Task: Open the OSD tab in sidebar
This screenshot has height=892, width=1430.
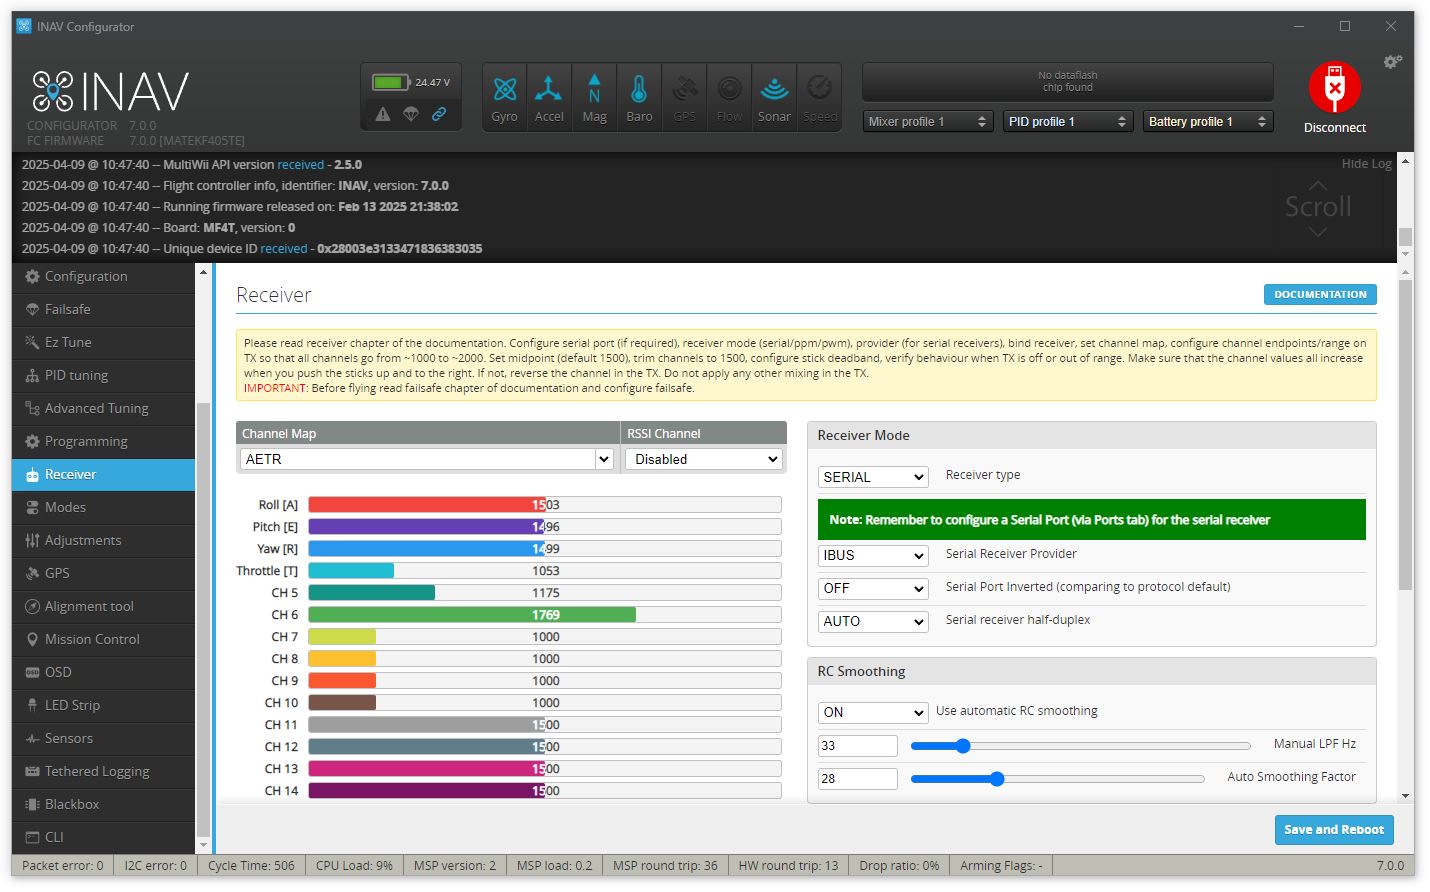Action: point(104,672)
